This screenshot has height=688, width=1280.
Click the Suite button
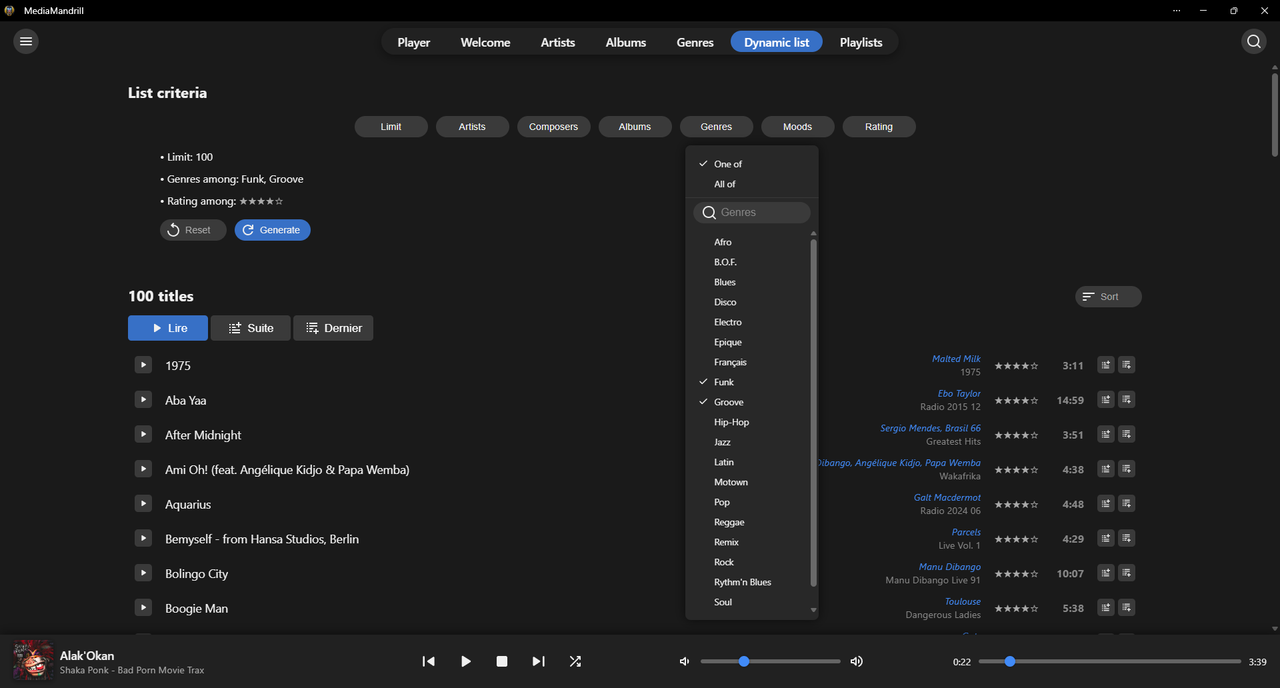[250, 328]
